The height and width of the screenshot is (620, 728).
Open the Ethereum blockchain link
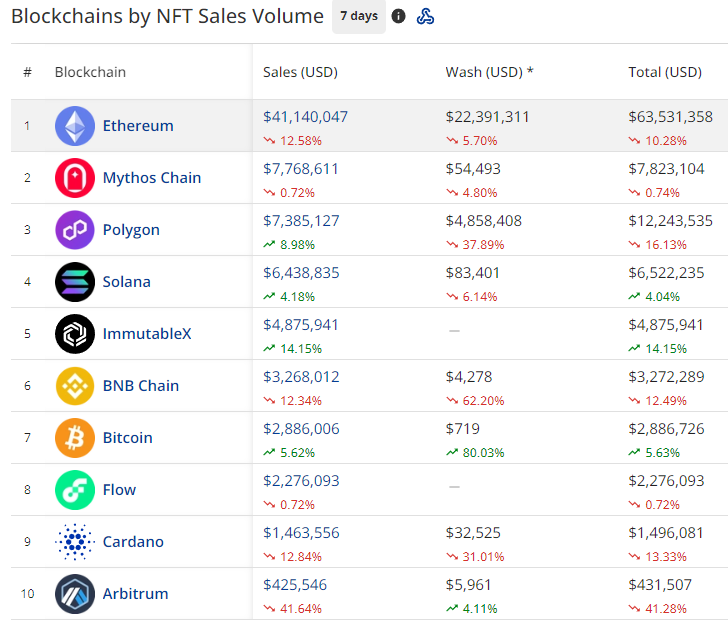point(138,126)
